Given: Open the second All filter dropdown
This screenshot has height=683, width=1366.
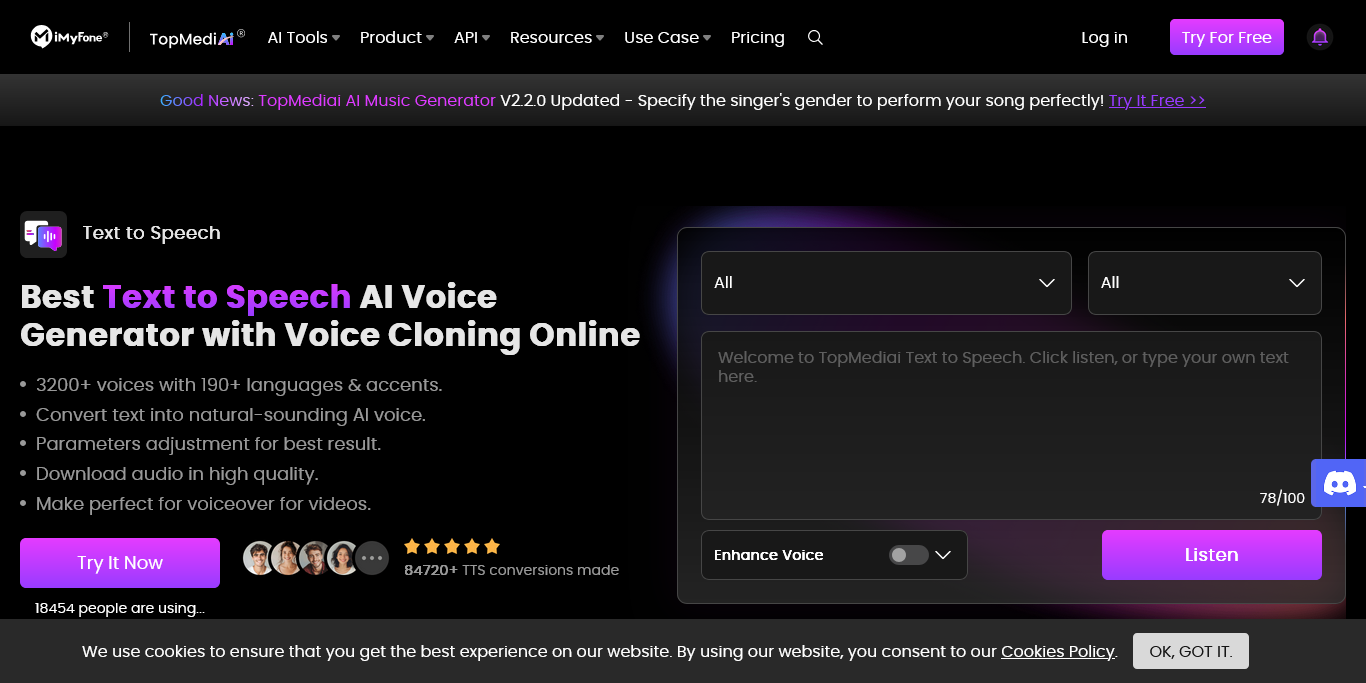Looking at the screenshot, I should point(1204,283).
